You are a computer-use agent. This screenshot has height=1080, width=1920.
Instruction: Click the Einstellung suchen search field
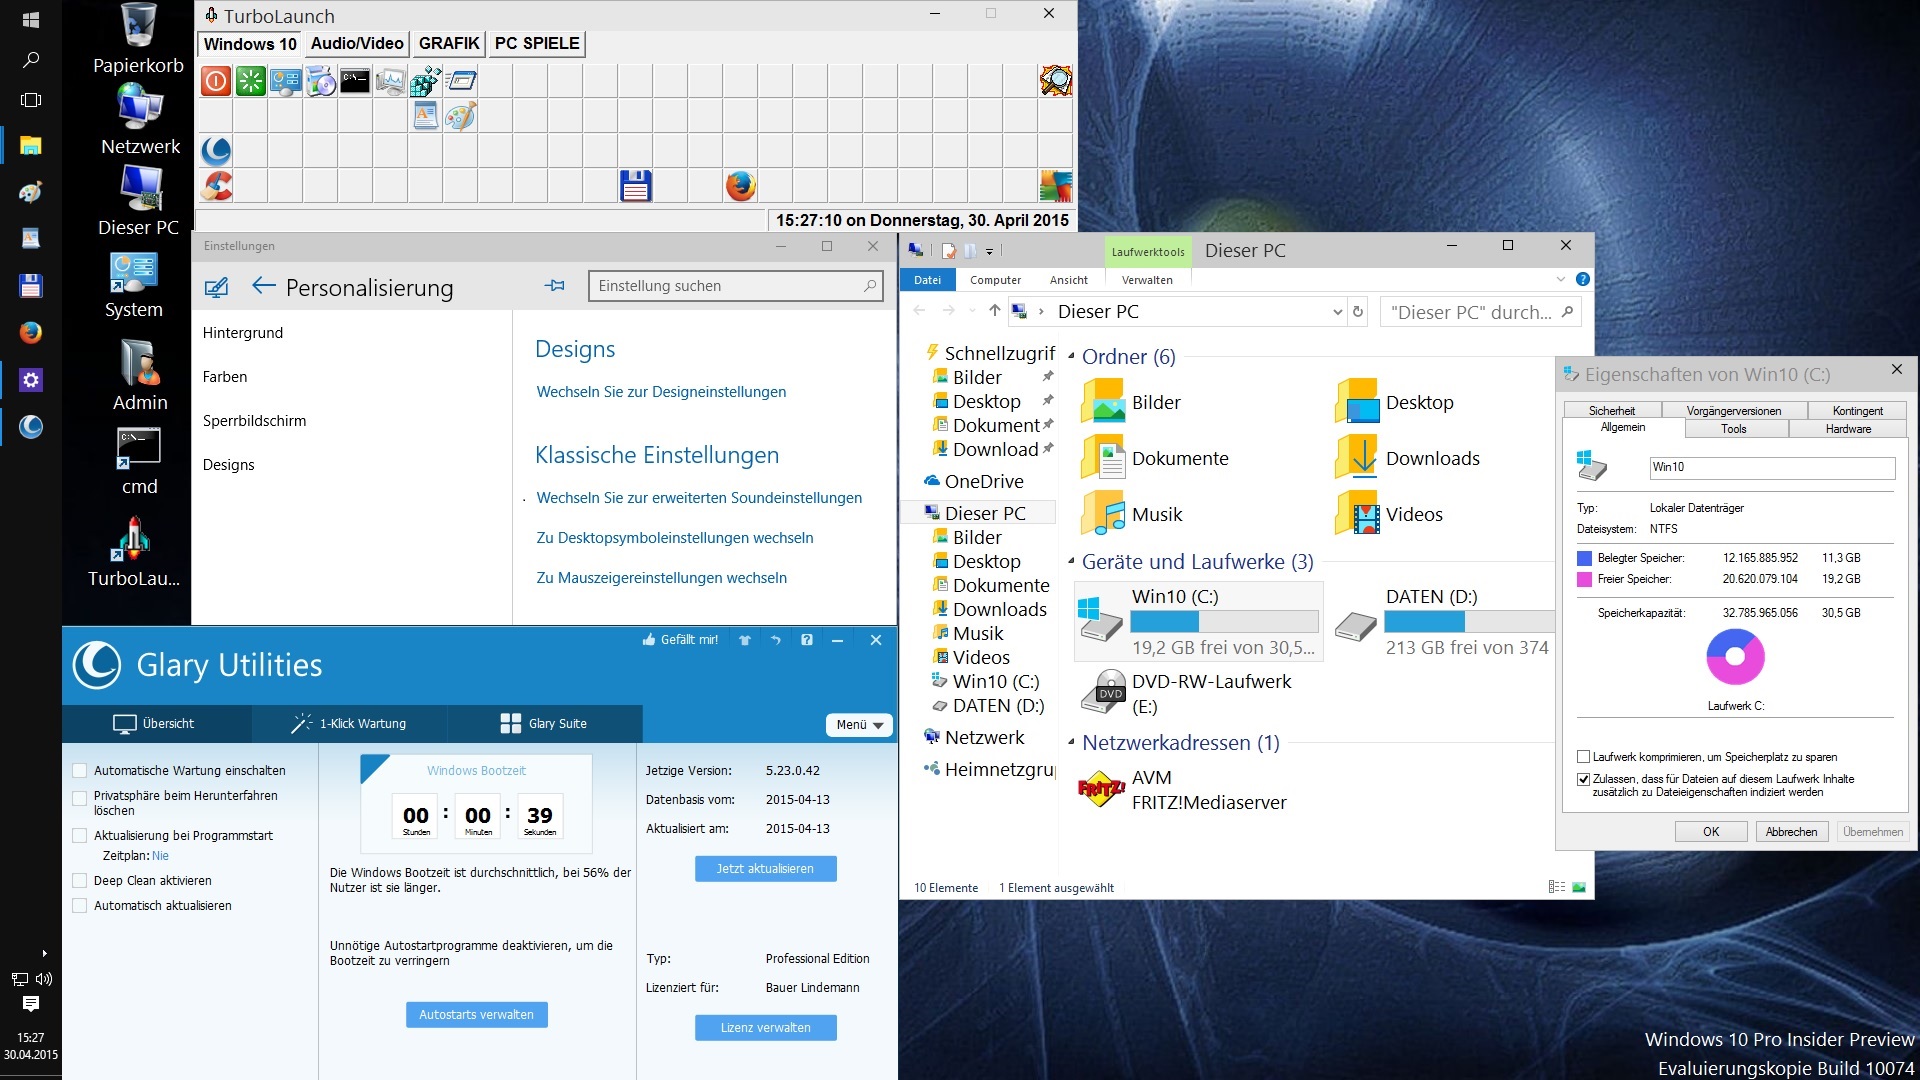[735, 286]
